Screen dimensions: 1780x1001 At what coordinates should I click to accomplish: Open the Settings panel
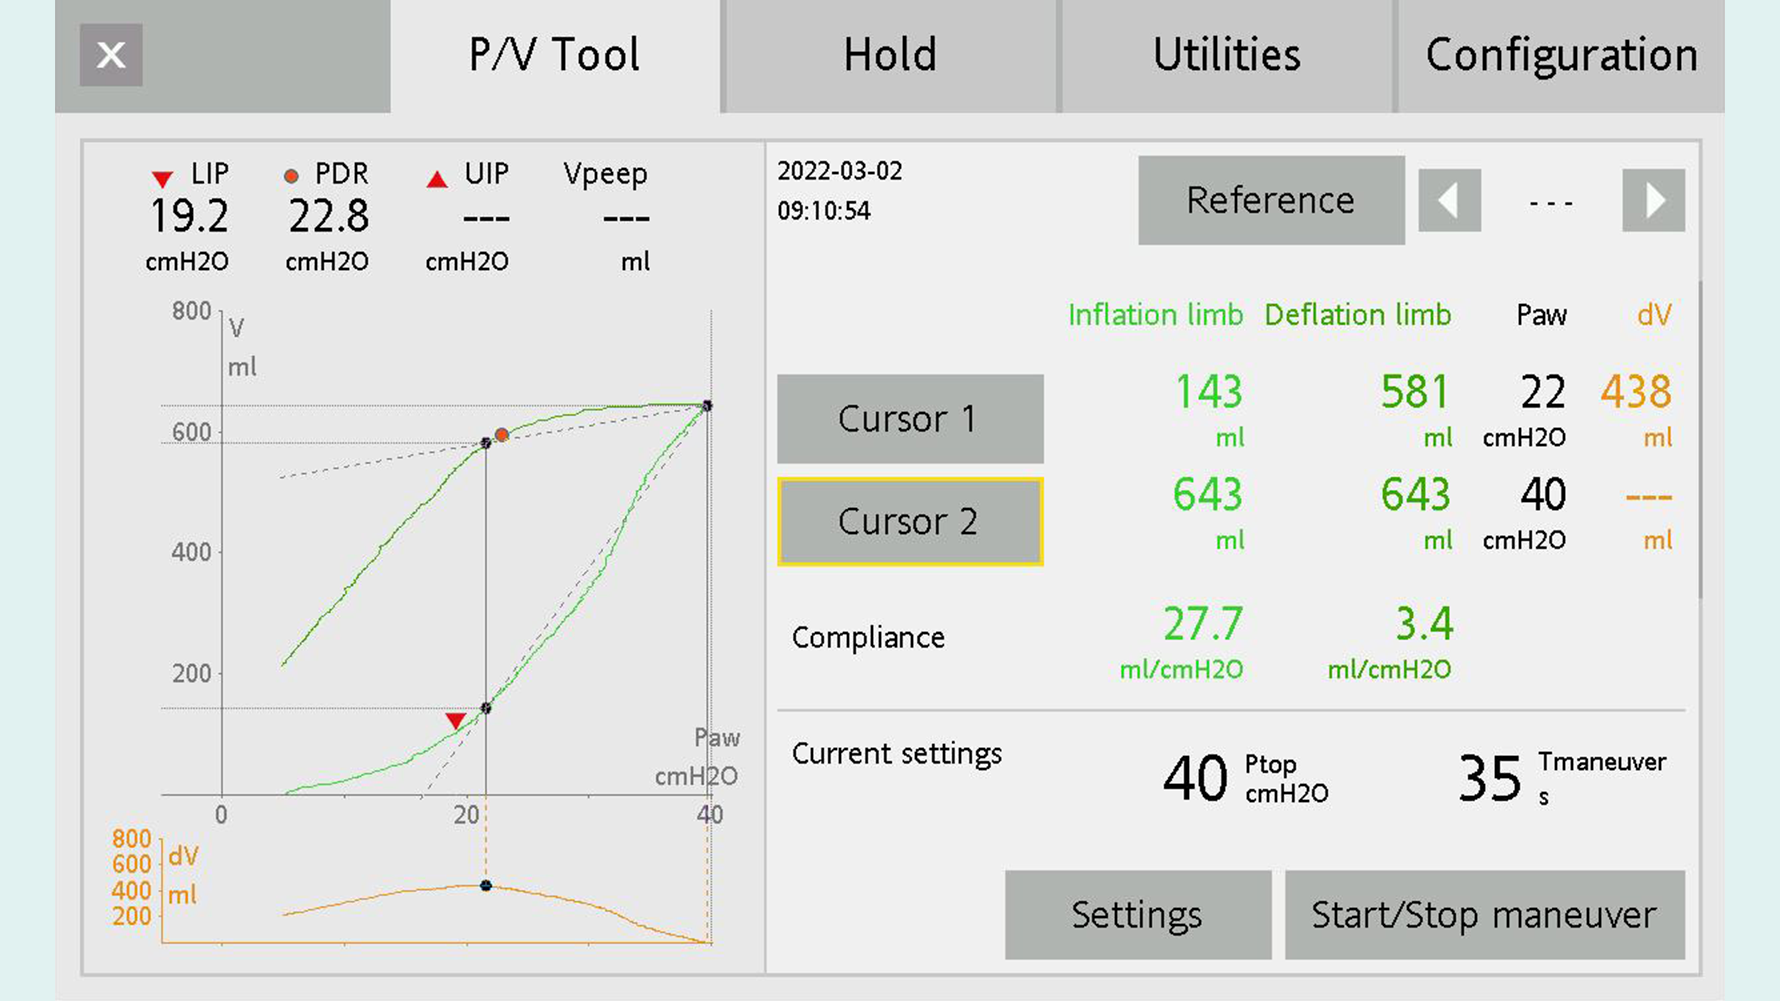point(1137,913)
